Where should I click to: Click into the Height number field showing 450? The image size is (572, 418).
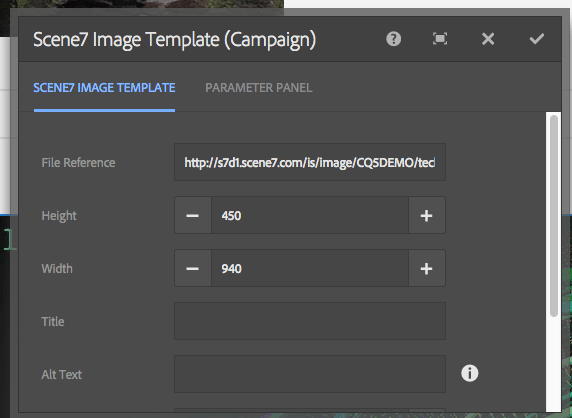[x=310, y=216]
